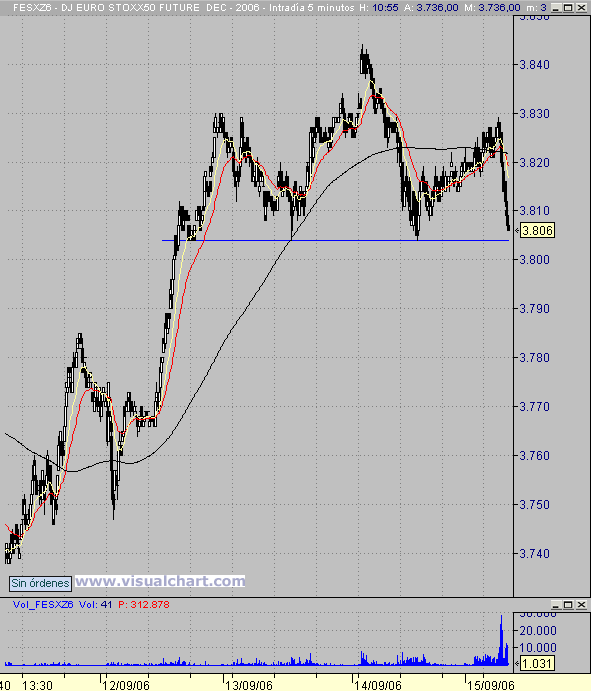The image size is (591, 691).
Task: Click the 'M: 3.736,00' value in title
Action: 492,7
